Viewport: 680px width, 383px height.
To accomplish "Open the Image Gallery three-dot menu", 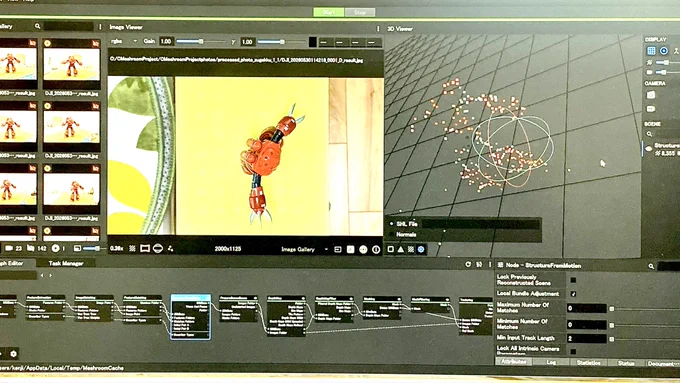I will pyautogui.click(x=100, y=27).
